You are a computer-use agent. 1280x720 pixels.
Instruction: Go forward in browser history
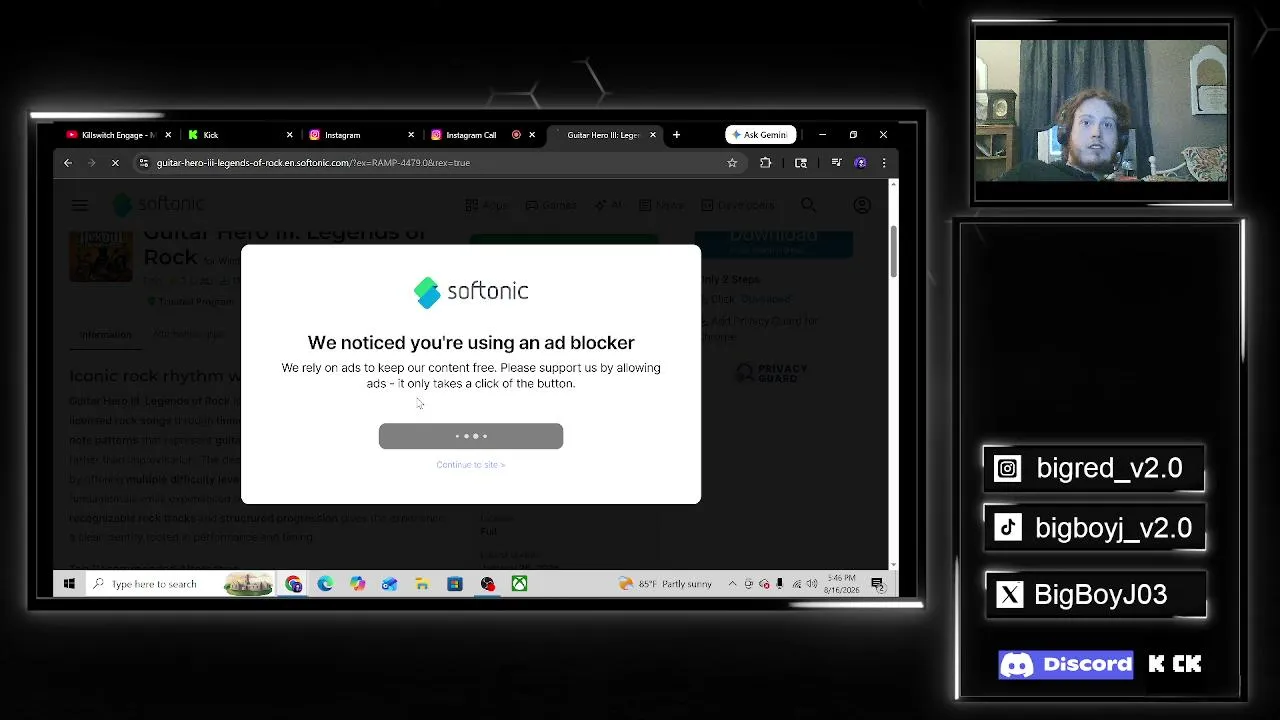91,163
